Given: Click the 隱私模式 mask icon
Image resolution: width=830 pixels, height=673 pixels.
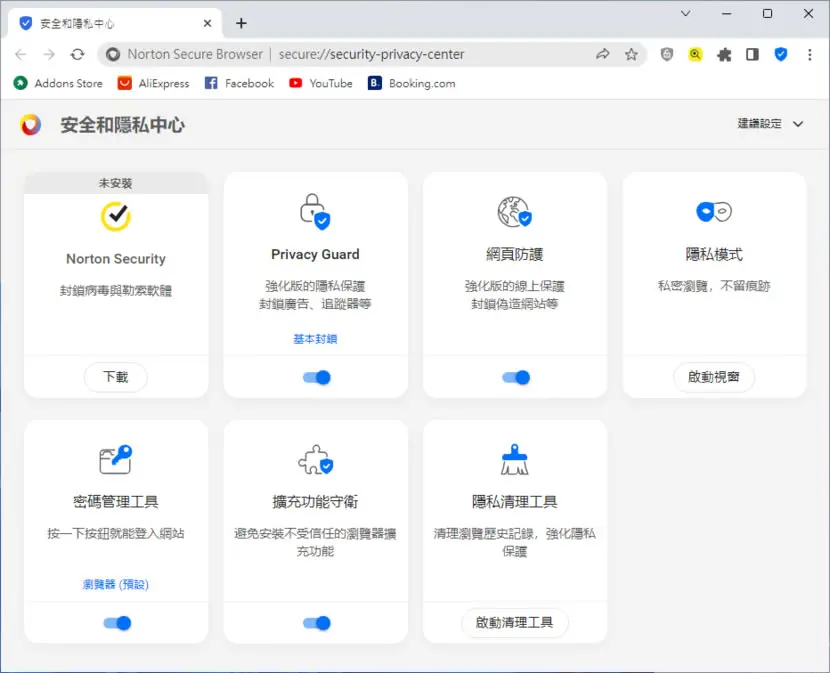Looking at the screenshot, I should click(x=714, y=212).
